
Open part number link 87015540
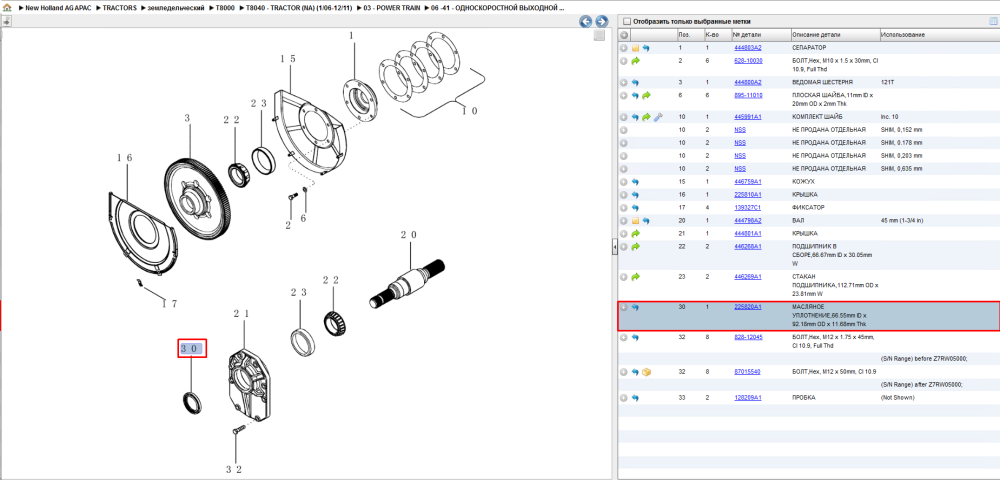pos(747,372)
